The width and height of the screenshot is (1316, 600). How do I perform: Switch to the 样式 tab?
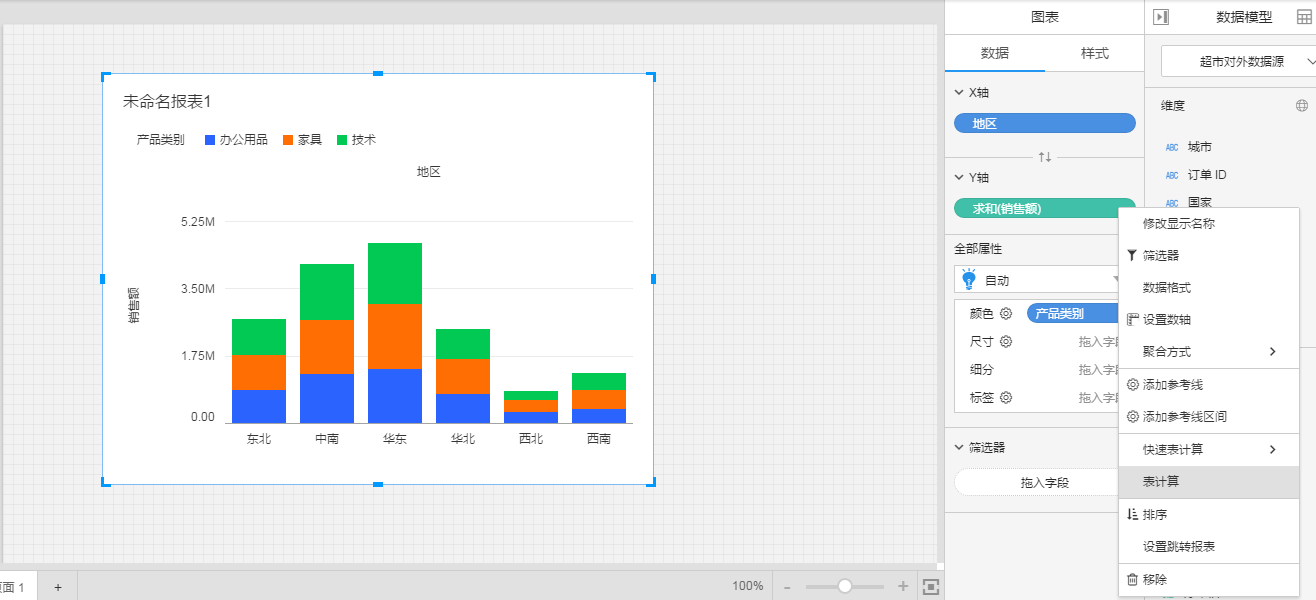coord(1094,53)
